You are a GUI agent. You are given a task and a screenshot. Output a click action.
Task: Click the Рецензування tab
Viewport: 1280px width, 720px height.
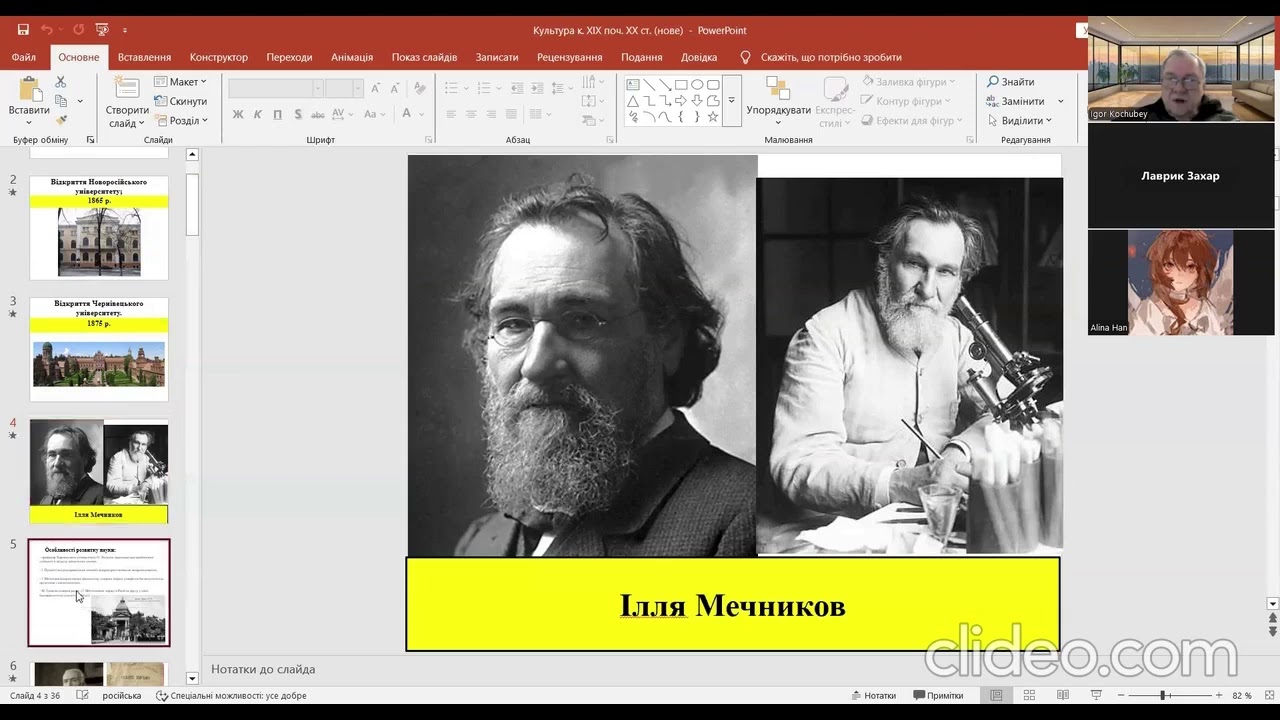coord(569,57)
